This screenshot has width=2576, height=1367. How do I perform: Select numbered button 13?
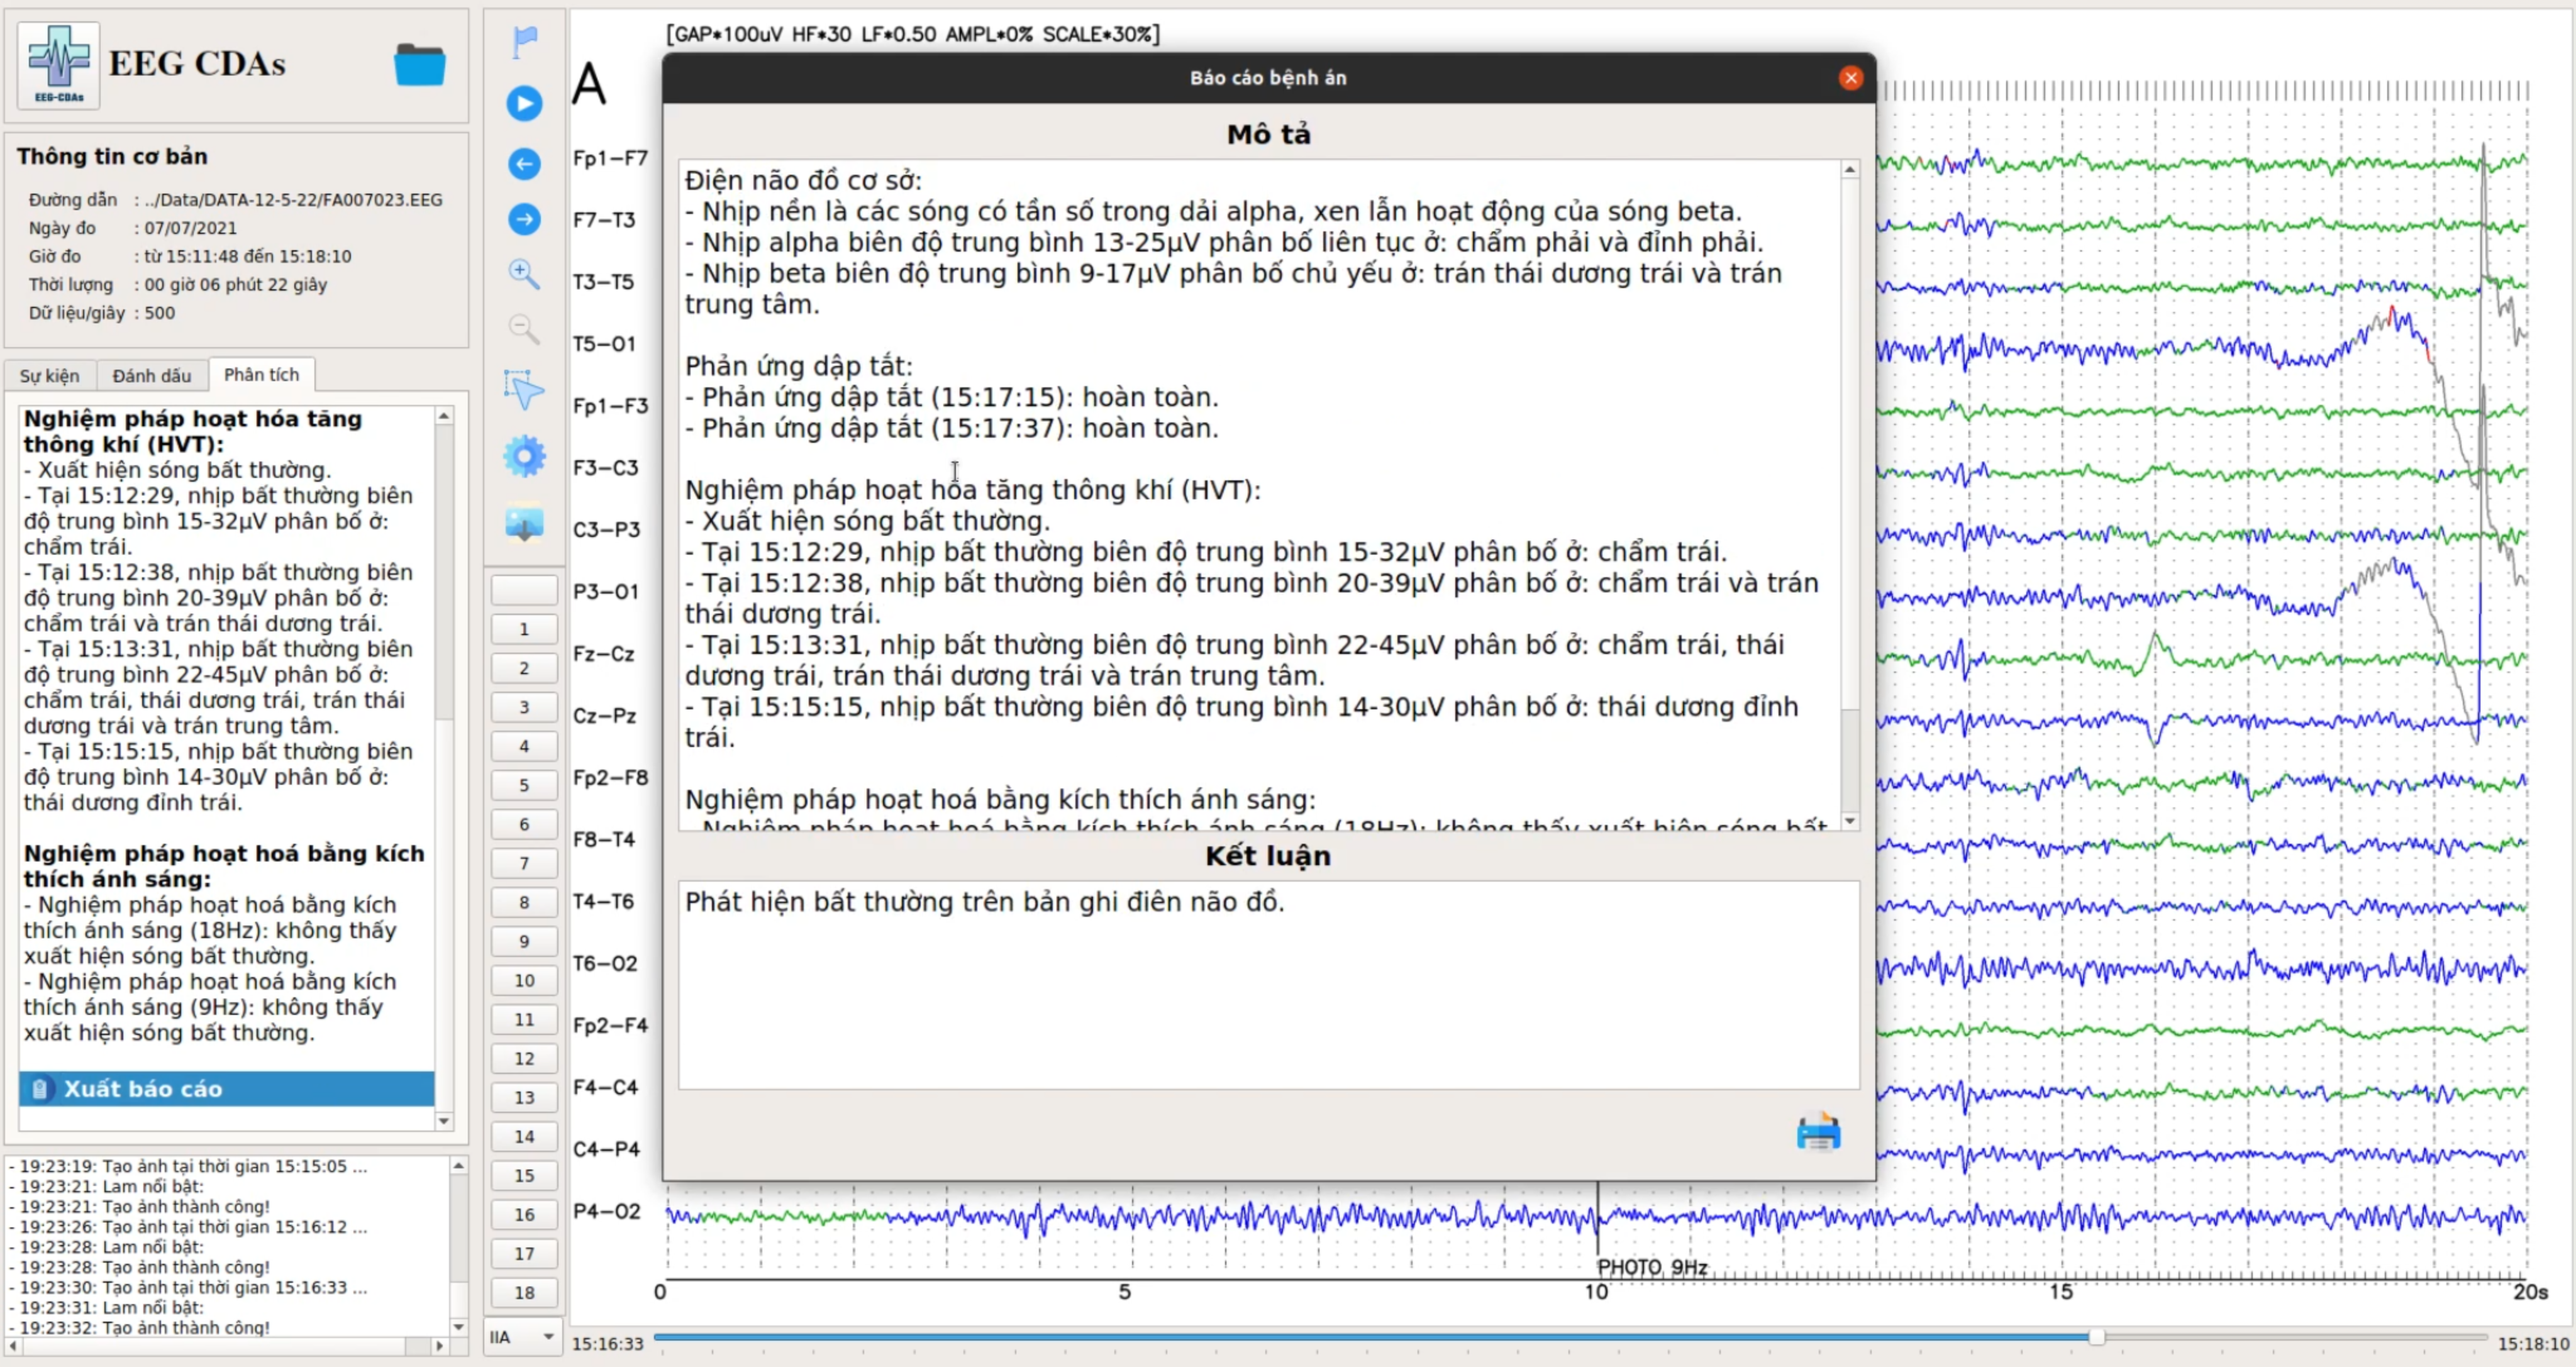pos(524,1097)
